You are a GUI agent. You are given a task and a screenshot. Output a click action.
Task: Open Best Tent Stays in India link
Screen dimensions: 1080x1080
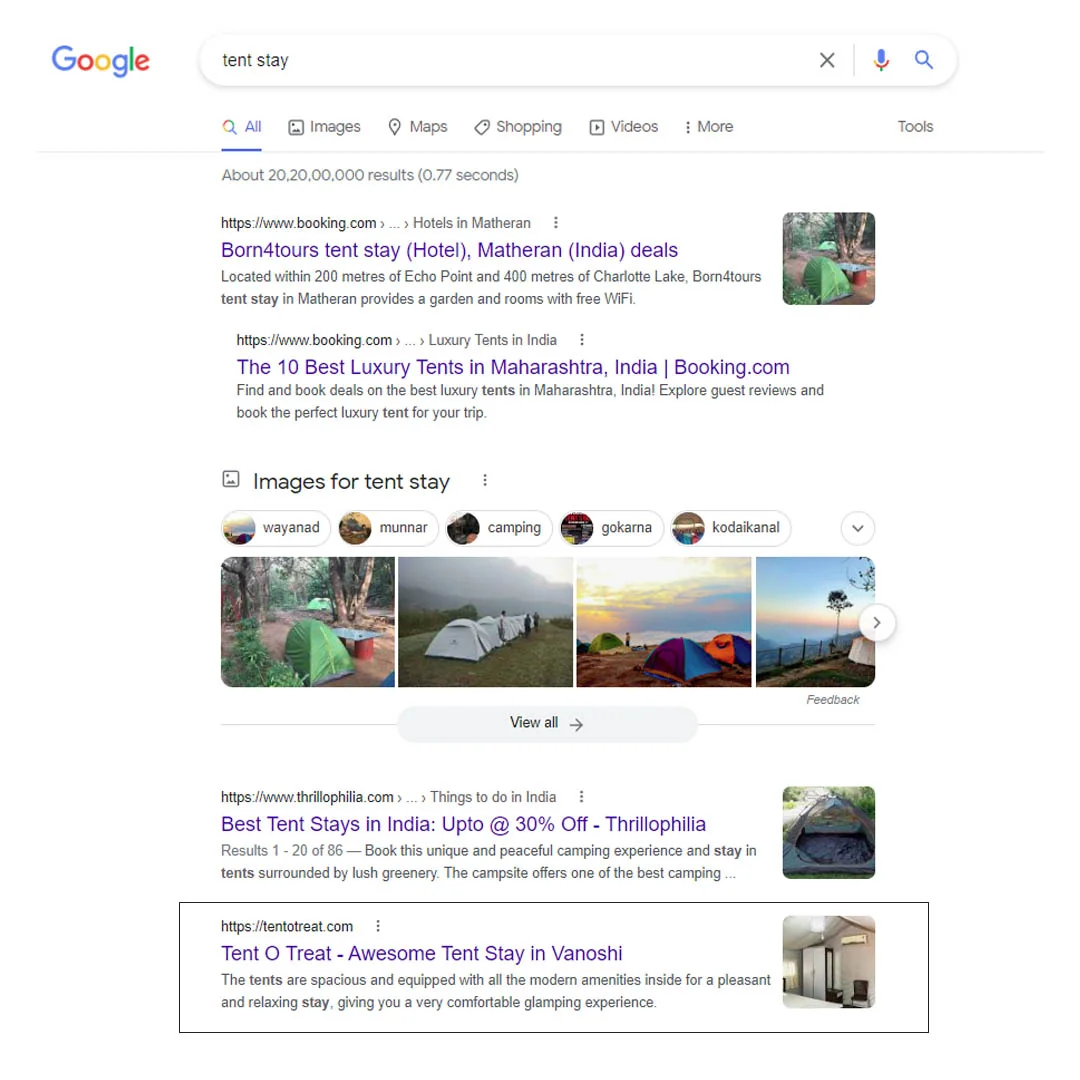pos(463,824)
